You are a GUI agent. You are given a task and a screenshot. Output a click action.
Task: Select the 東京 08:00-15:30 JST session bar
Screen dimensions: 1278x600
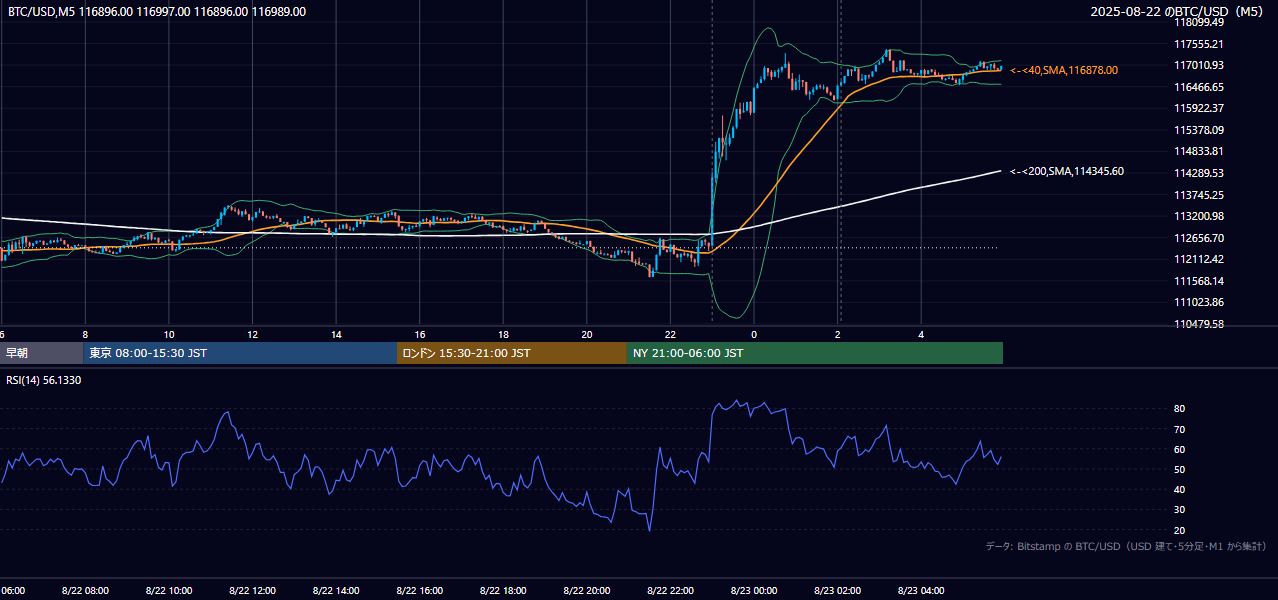pyautogui.click(x=240, y=353)
